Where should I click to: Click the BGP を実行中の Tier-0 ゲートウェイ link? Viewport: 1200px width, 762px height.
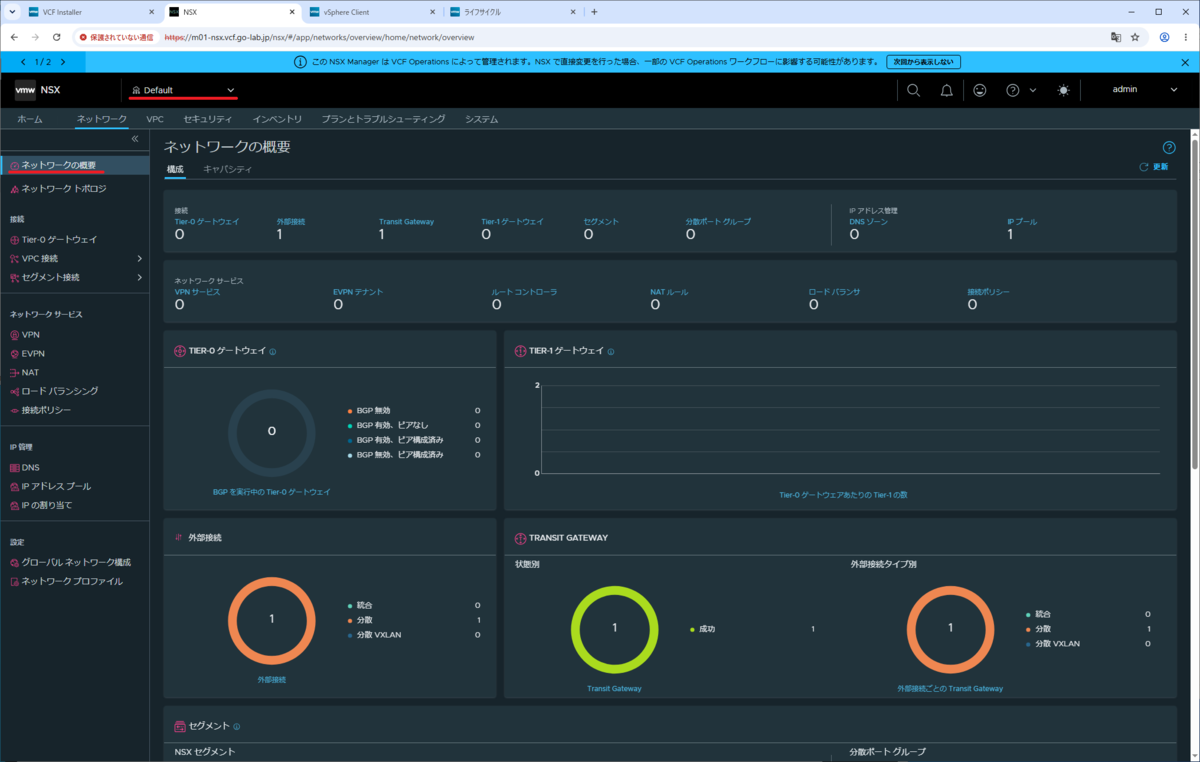pyautogui.click(x=271, y=492)
